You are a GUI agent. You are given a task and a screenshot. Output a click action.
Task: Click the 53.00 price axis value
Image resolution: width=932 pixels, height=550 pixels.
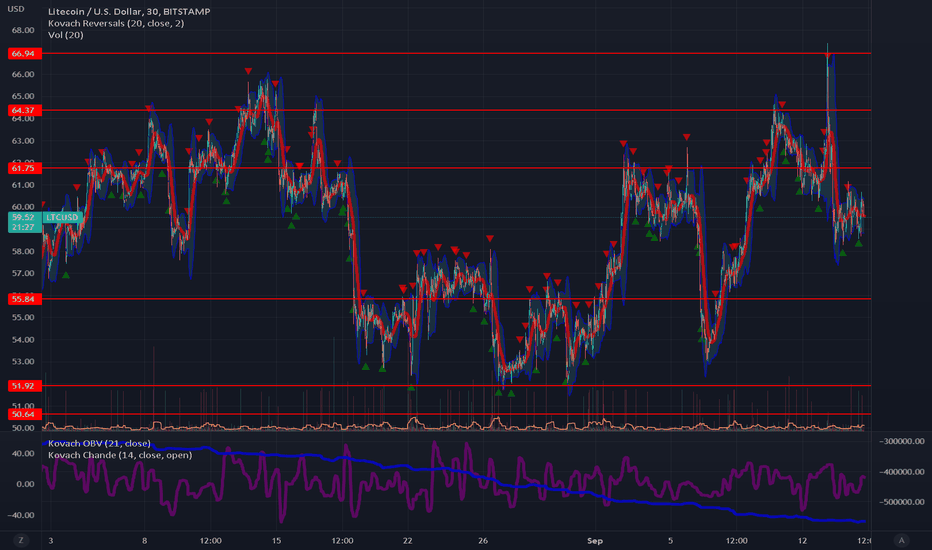click(23, 362)
